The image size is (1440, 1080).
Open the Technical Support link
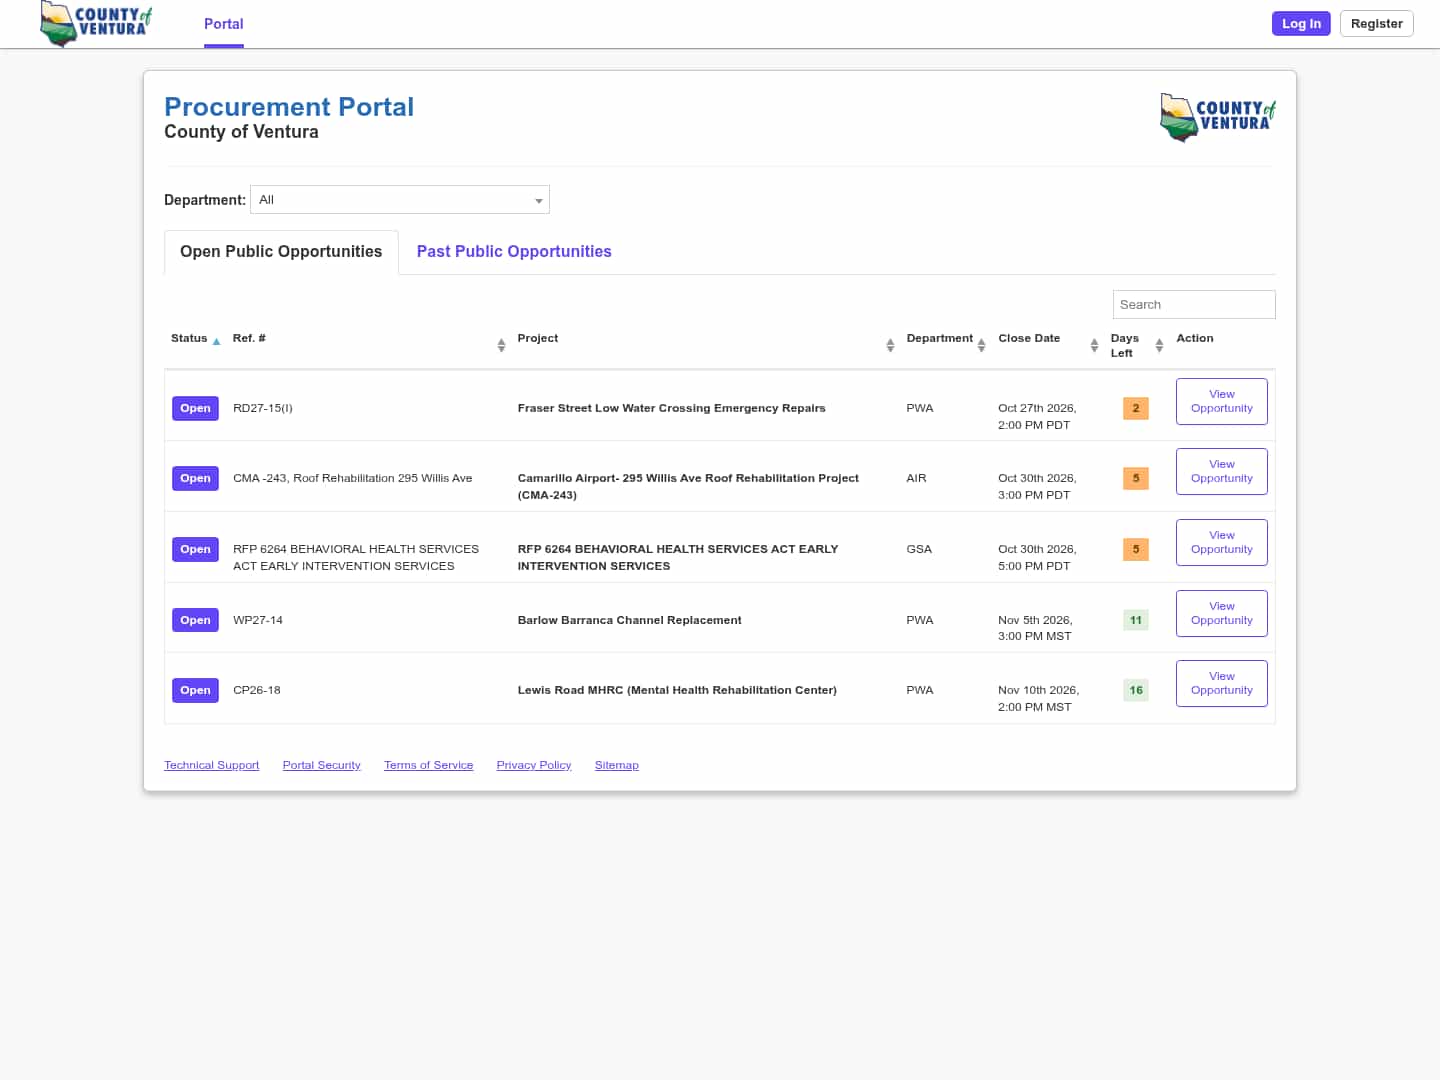click(211, 765)
